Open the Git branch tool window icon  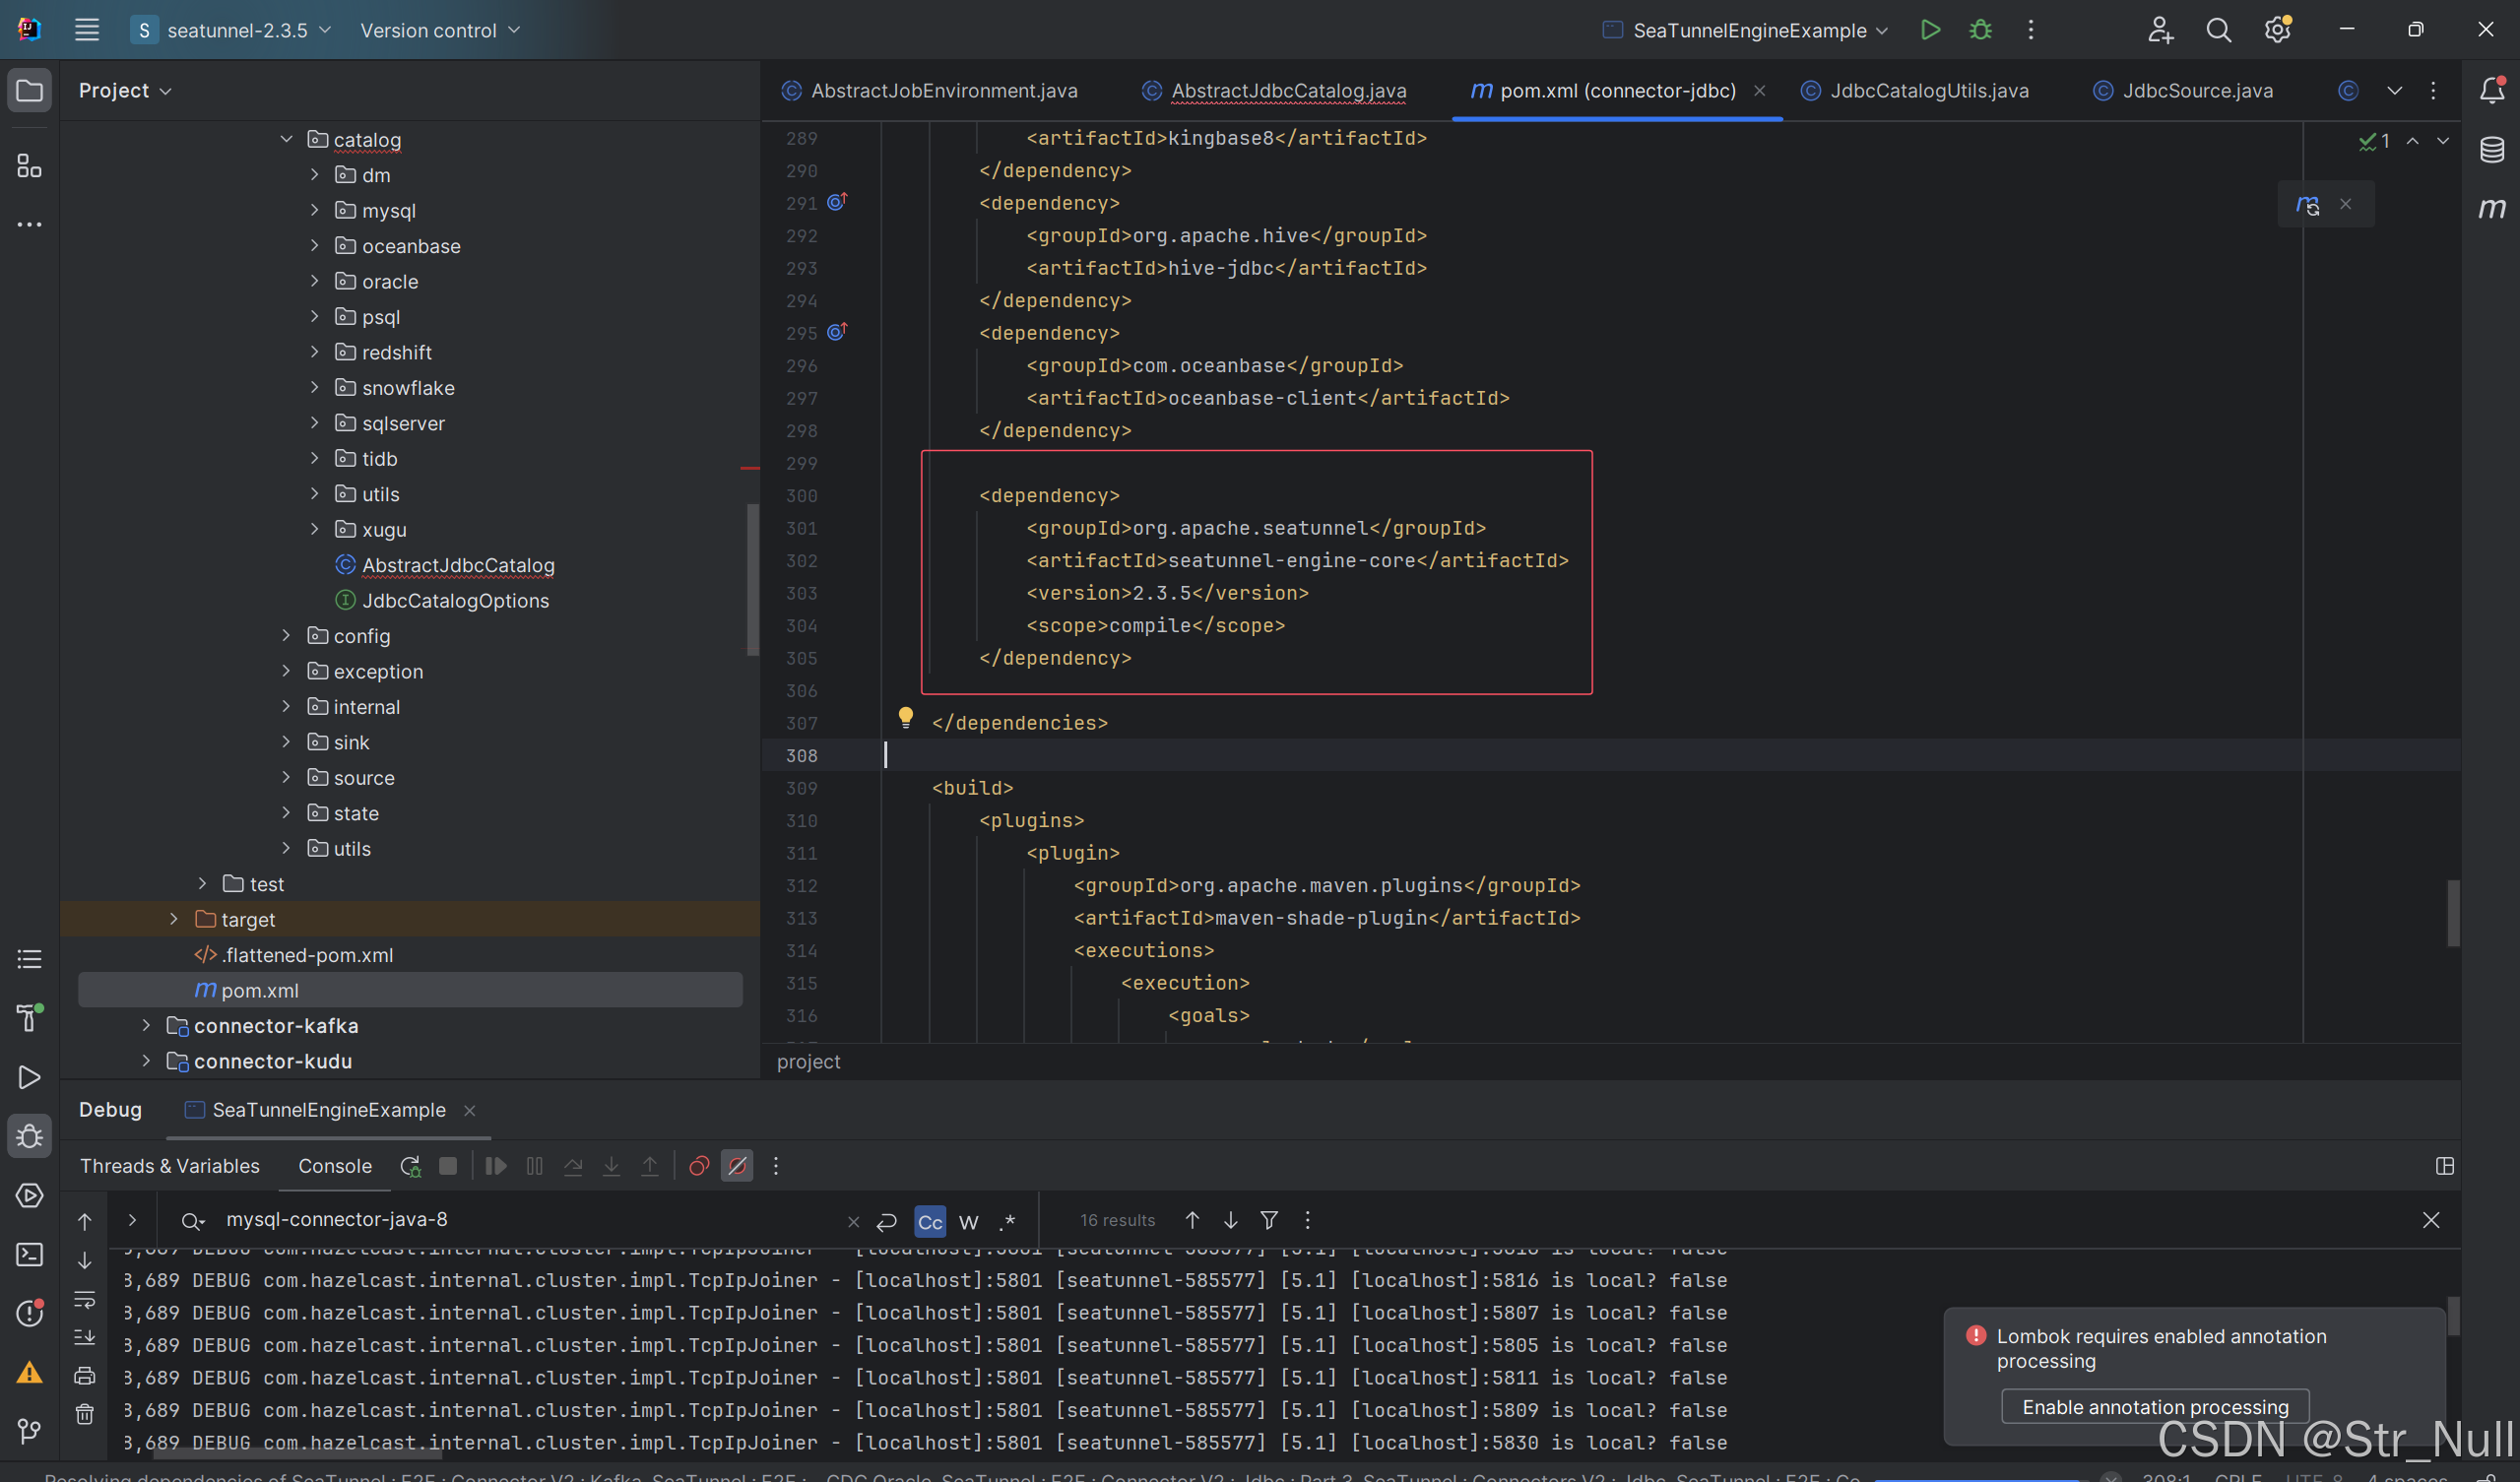tap(29, 1431)
